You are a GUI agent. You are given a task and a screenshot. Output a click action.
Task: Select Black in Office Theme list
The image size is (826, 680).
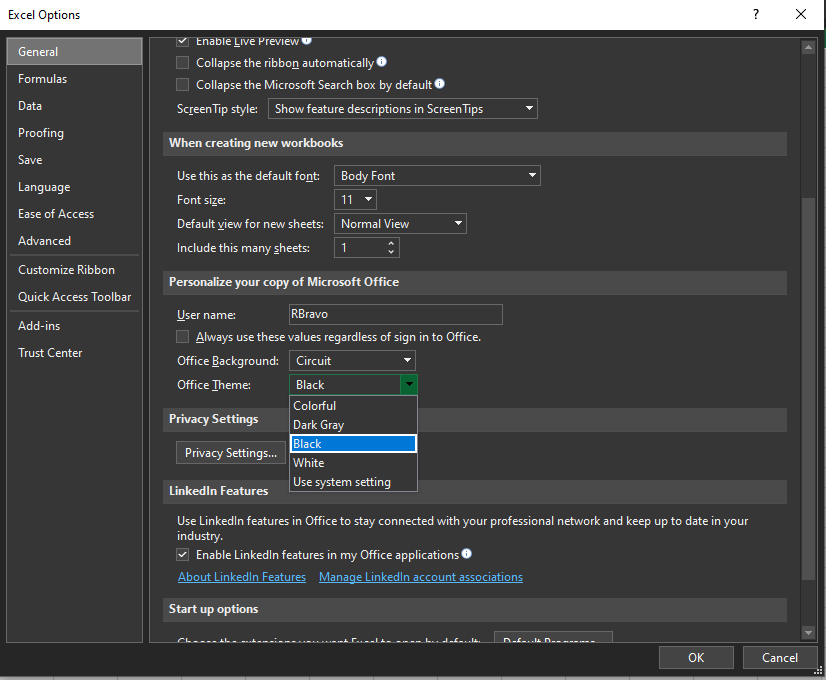point(353,444)
